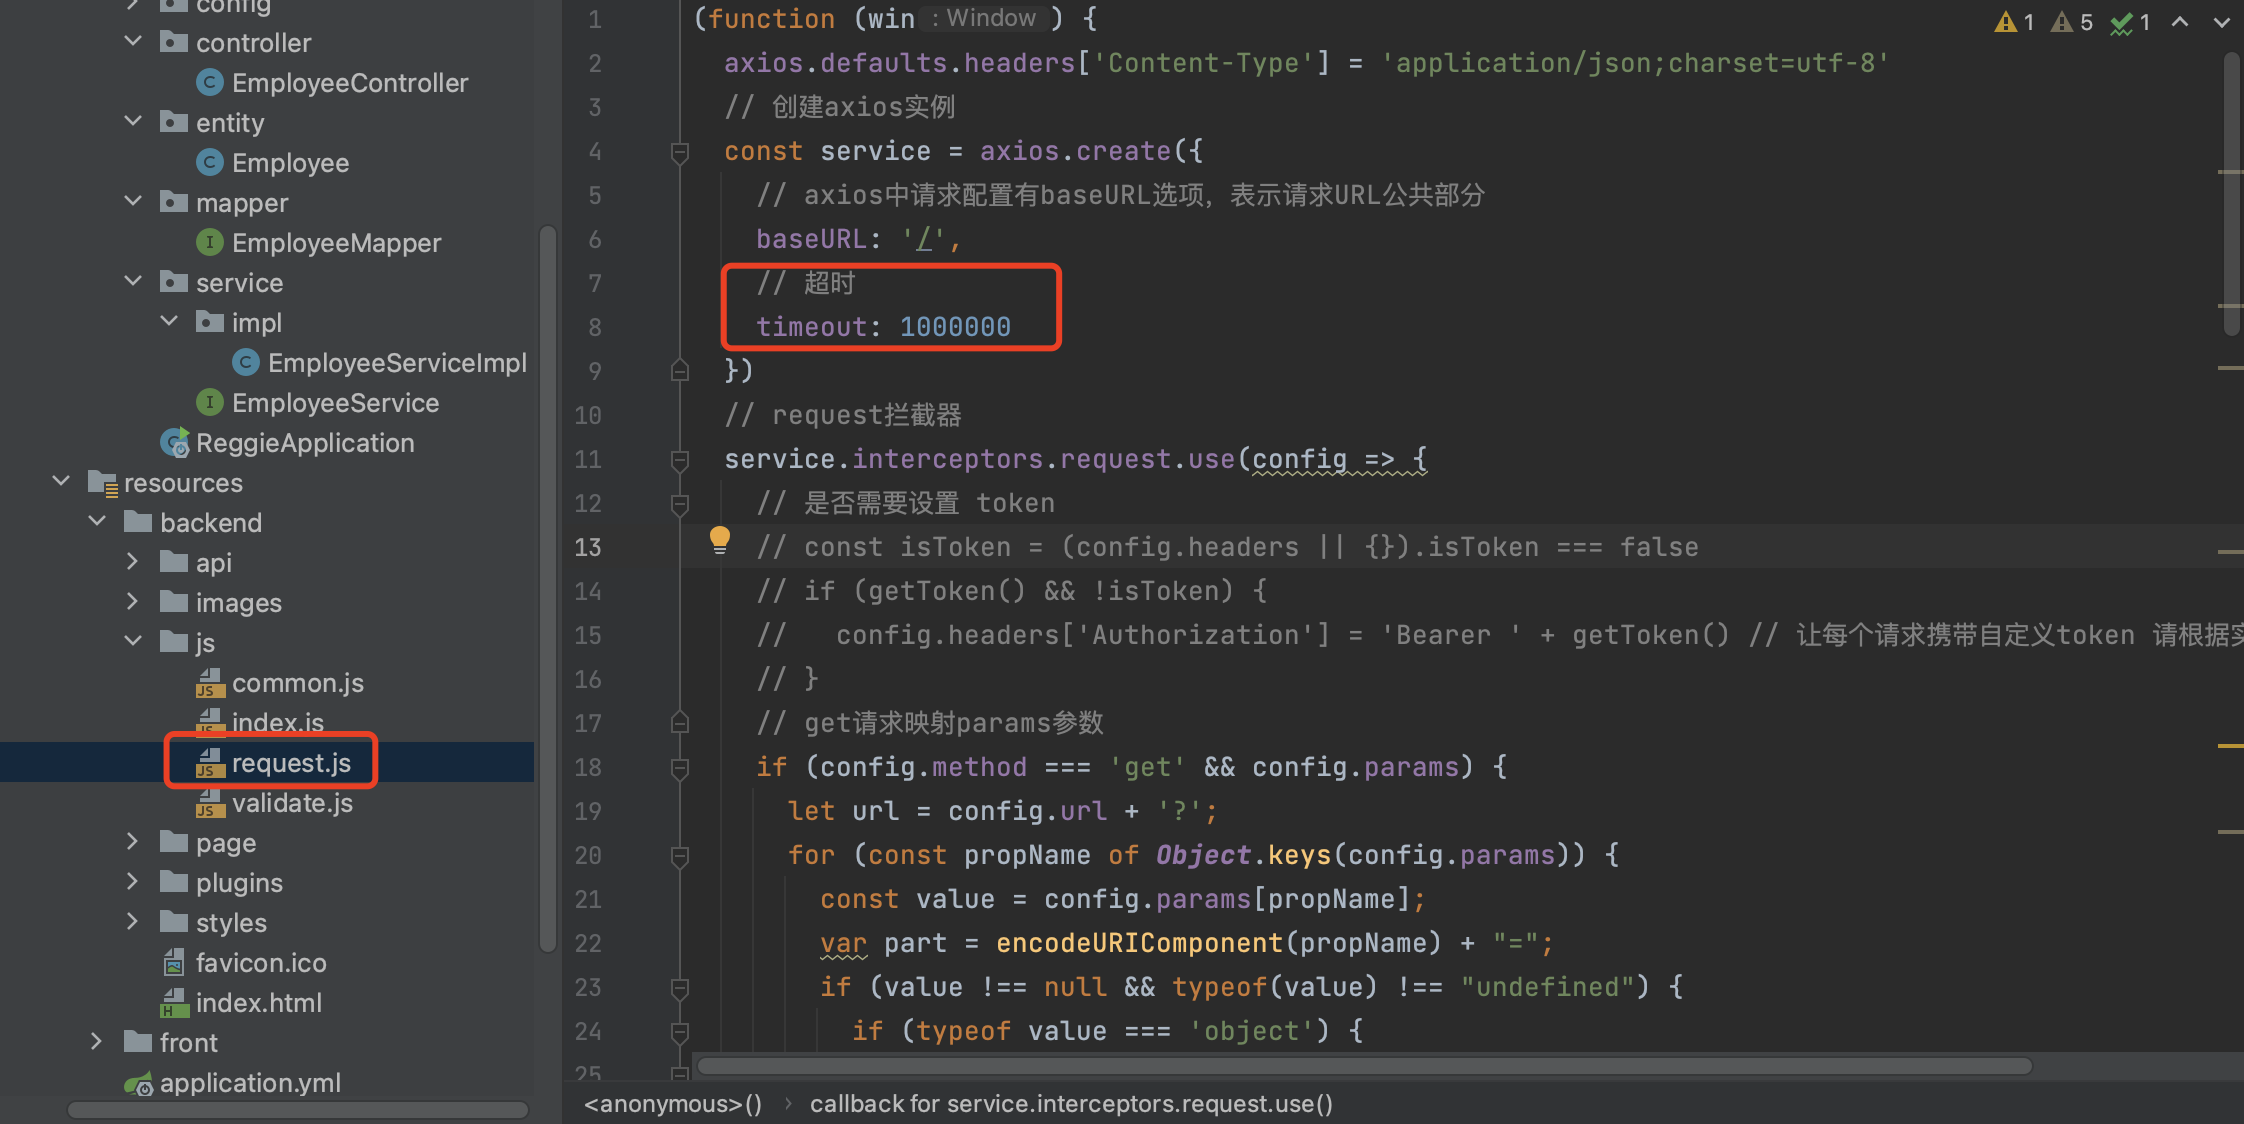Expand the api folder
Screen dimensions: 2244x1124
133,562
